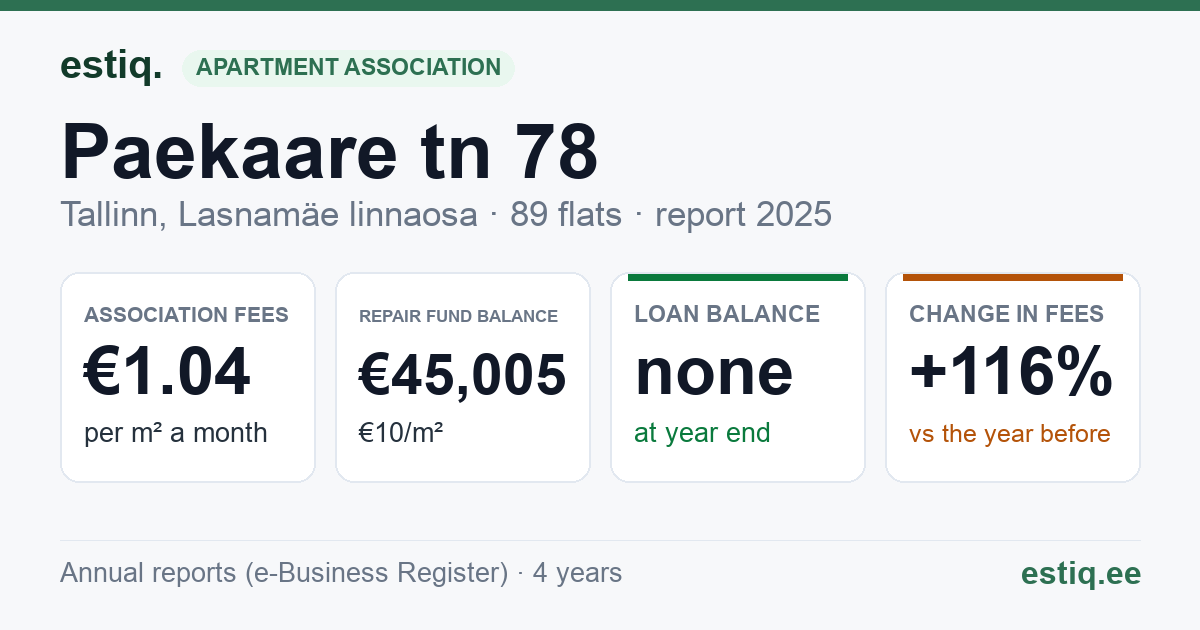Image resolution: width=1200 pixels, height=630 pixels.
Task: Click the €45,005 balance amount
Action: (463, 375)
